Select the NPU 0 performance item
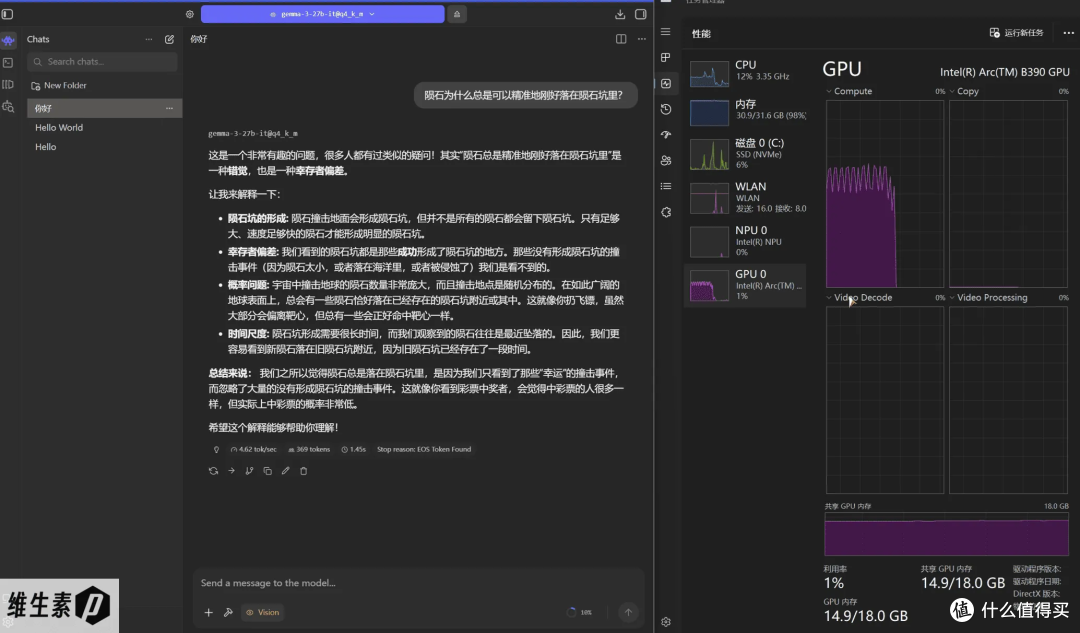 pos(747,241)
